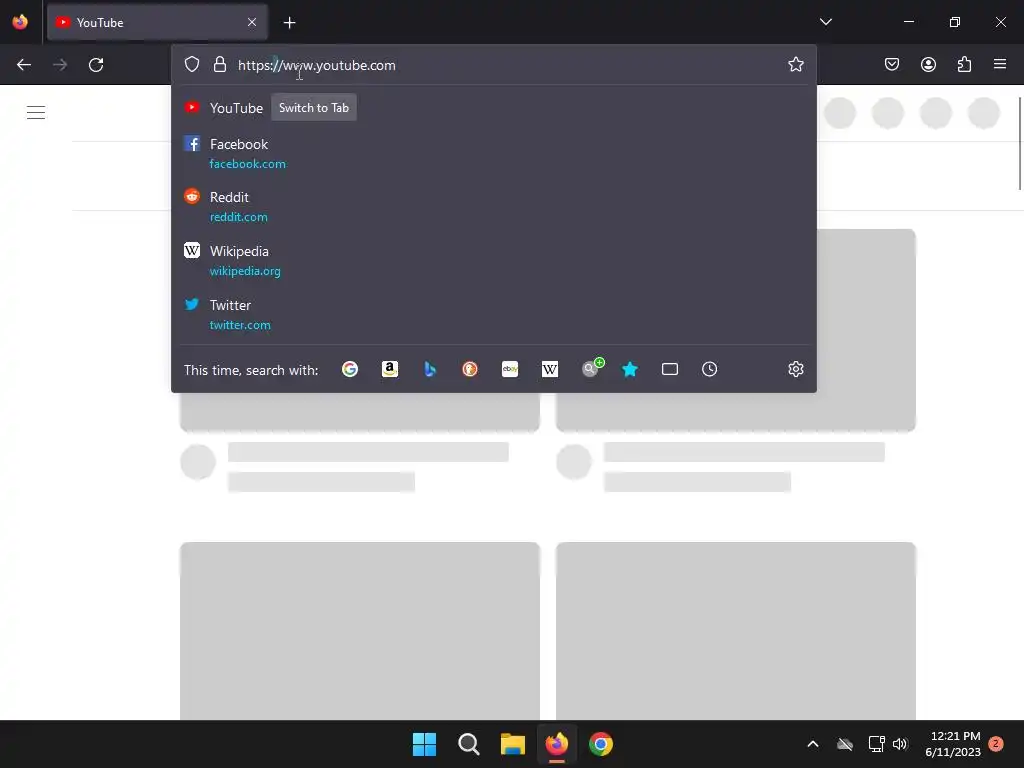Open the list all tabs dropdown

[x=825, y=22]
